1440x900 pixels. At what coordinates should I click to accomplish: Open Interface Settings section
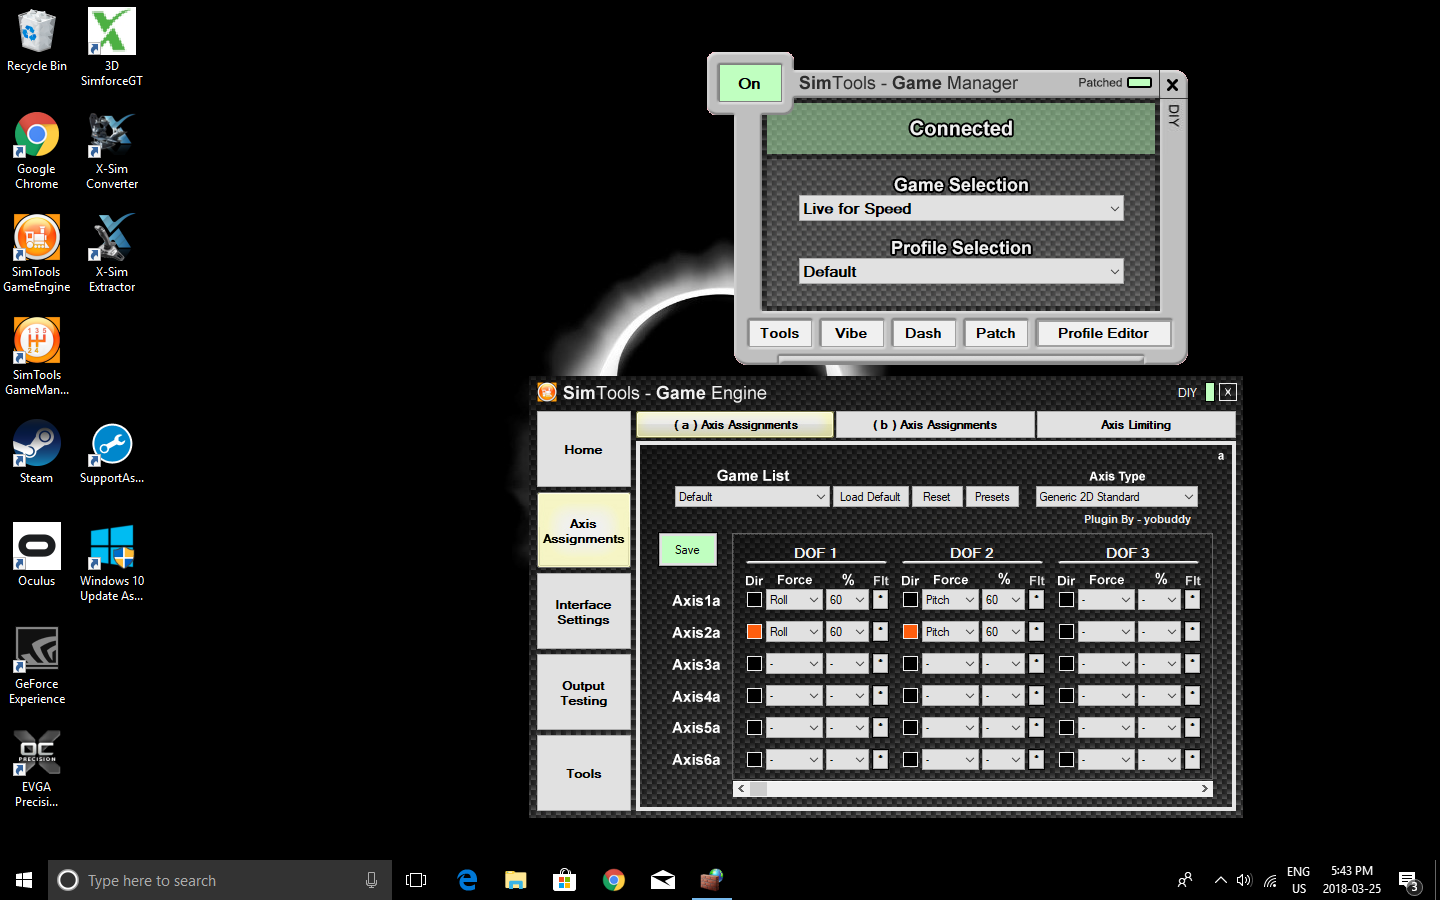point(583,612)
